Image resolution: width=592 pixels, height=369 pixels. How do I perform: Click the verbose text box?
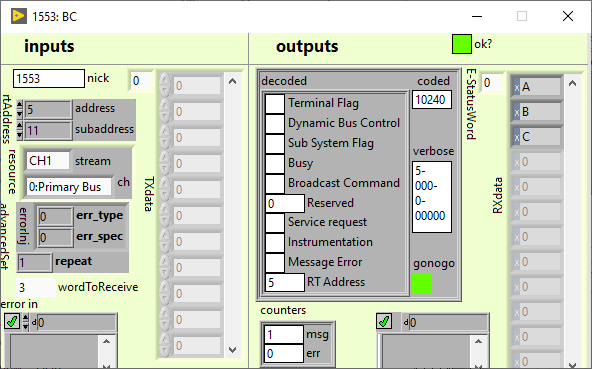coord(432,197)
